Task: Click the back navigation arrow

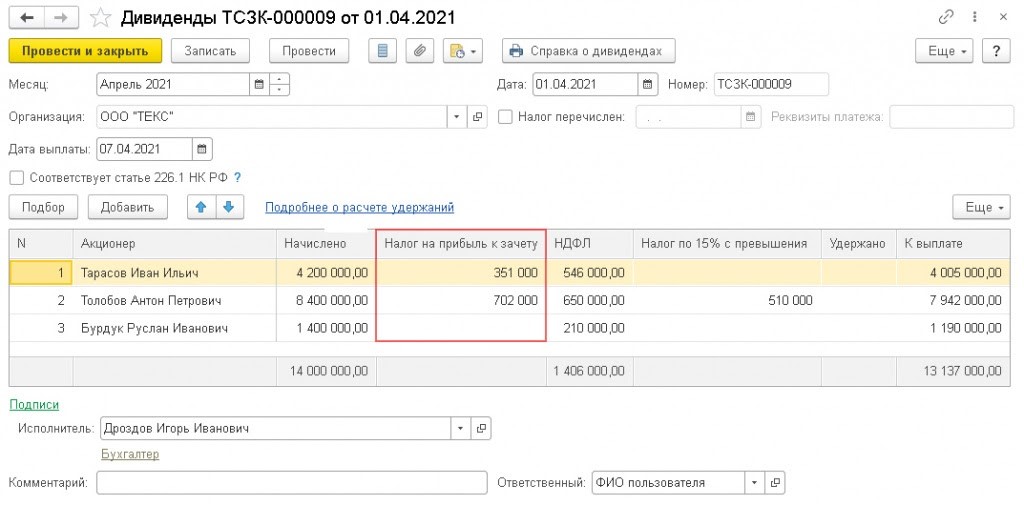Action: pyautogui.click(x=26, y=18)
